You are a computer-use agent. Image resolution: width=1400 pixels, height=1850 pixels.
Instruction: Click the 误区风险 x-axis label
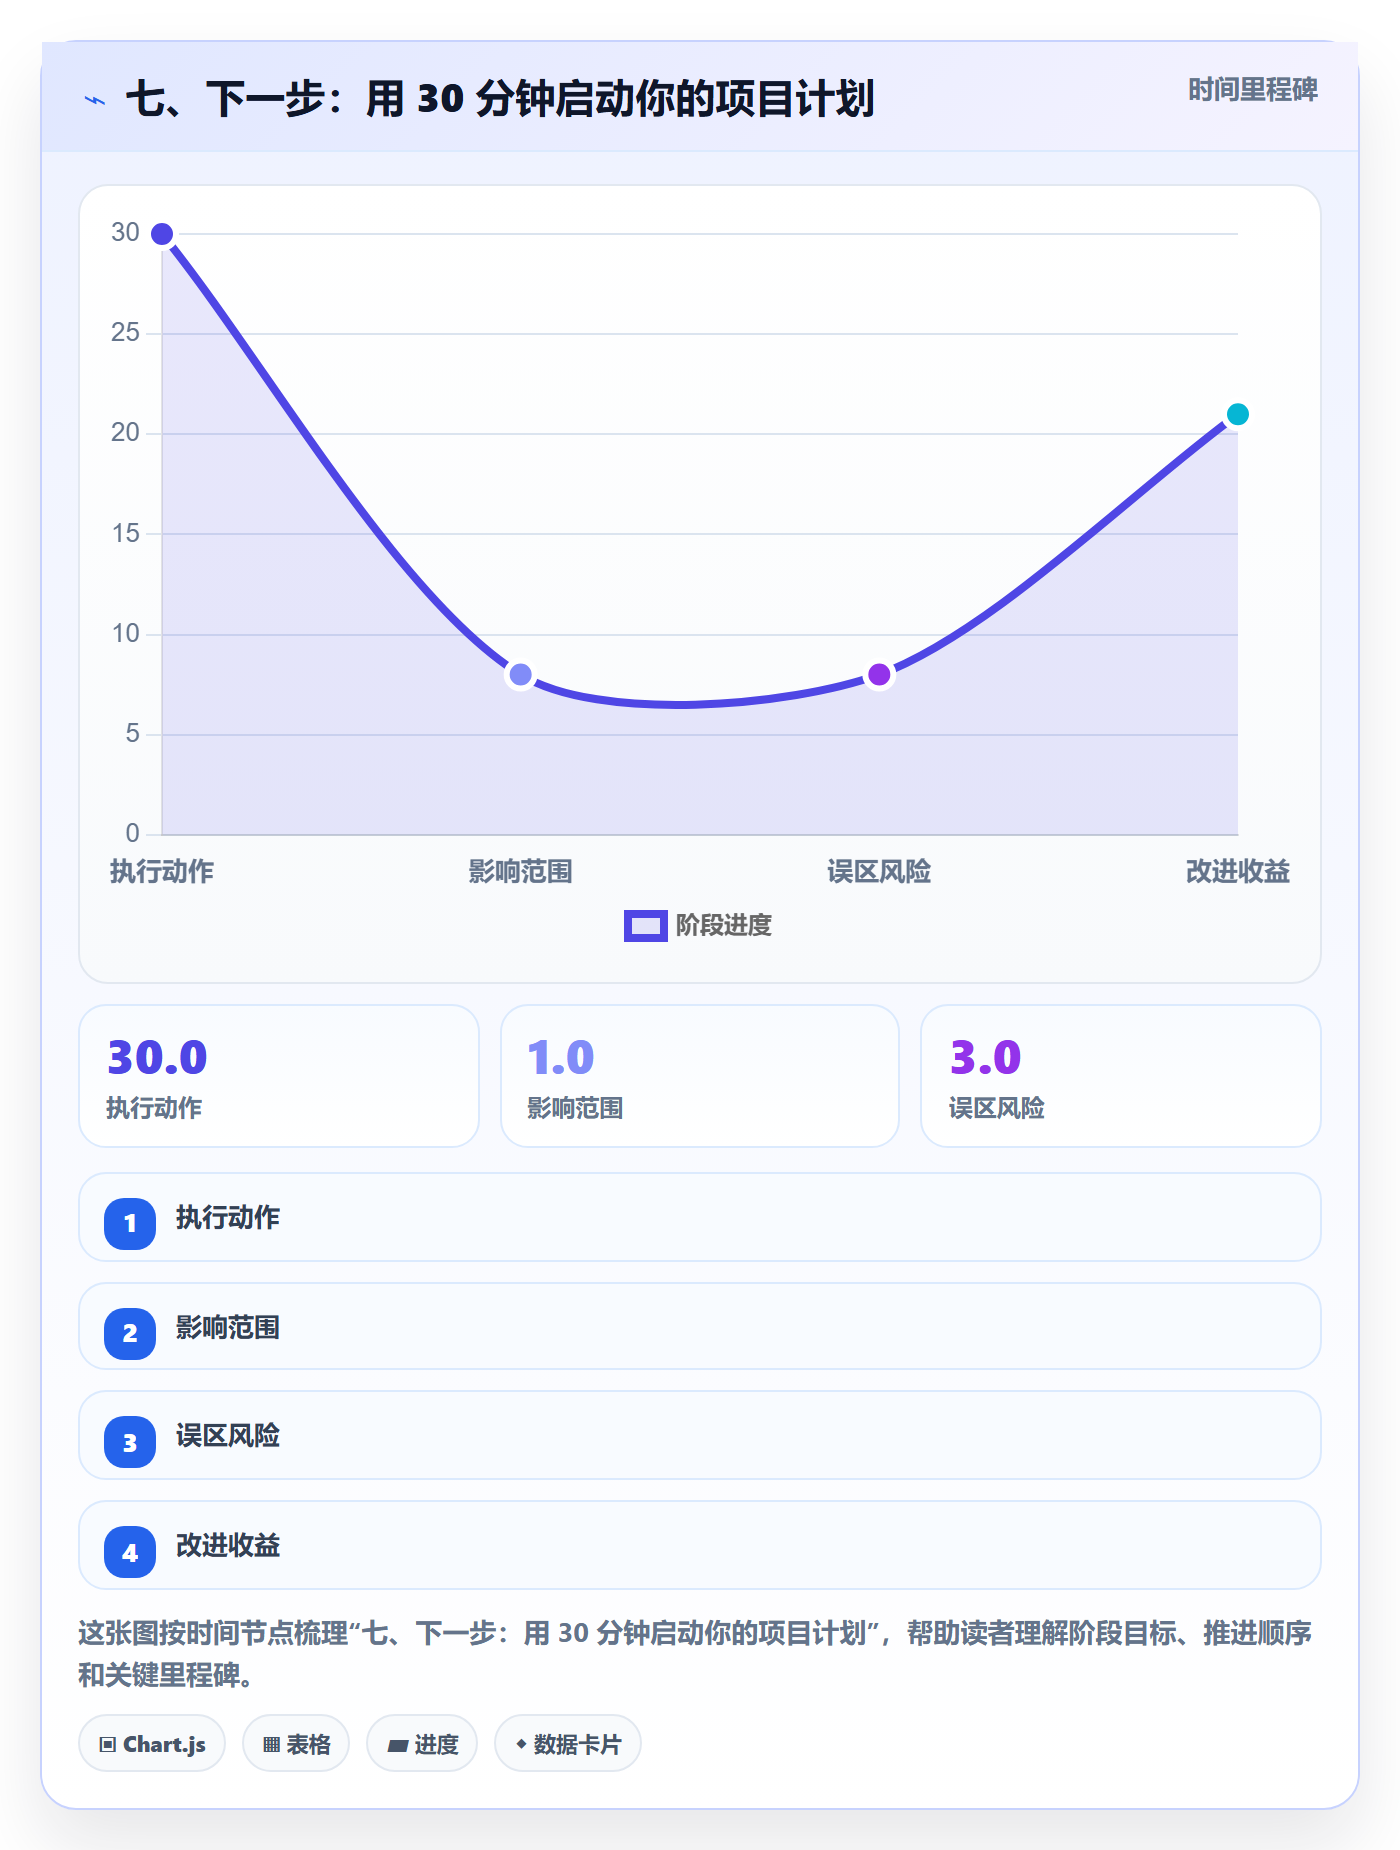point(879,872)
